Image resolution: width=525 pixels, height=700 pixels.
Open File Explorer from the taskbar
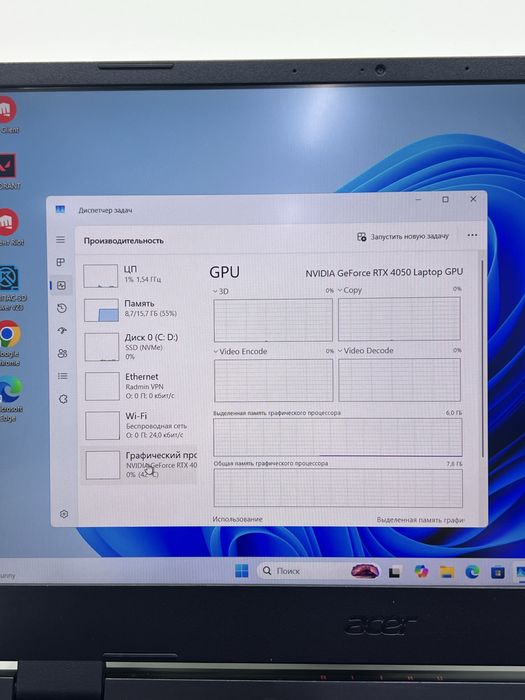(446, 571)
